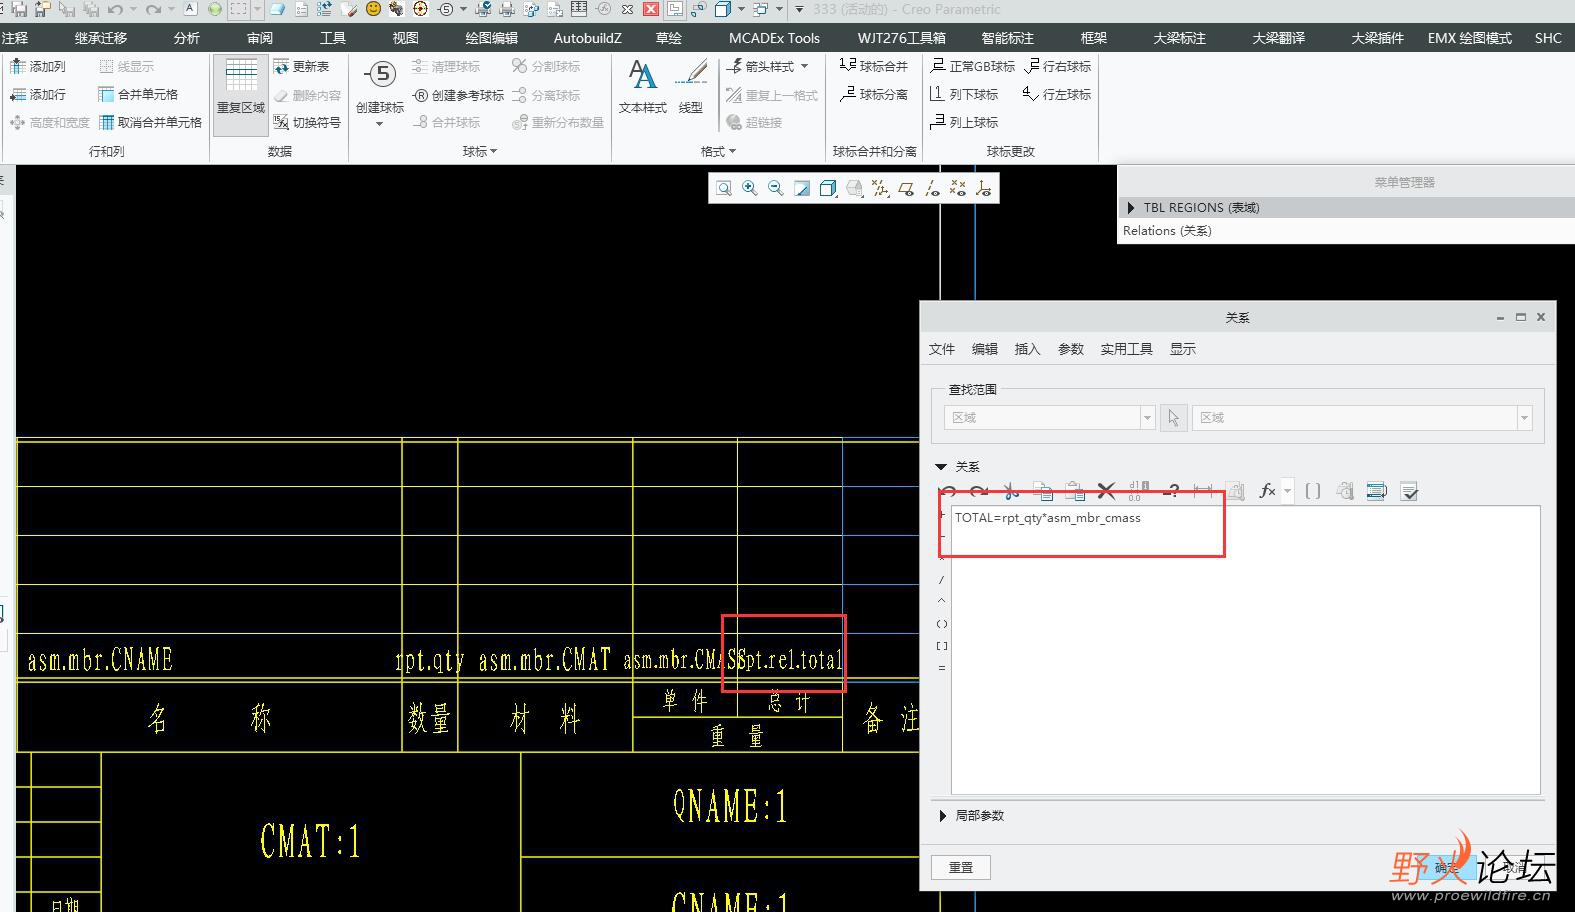Switch to the 绘图编辑 ribbon tab

492,38
